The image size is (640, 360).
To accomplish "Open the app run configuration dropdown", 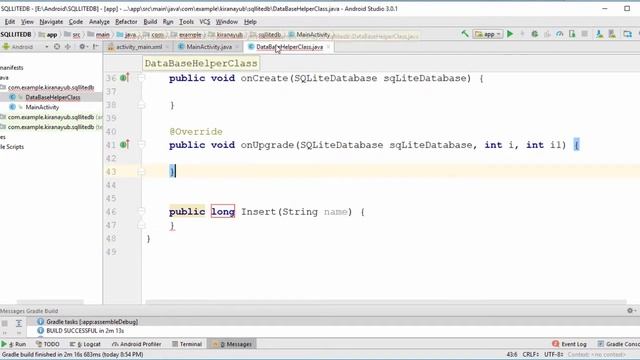I will (x=487, y=34).
